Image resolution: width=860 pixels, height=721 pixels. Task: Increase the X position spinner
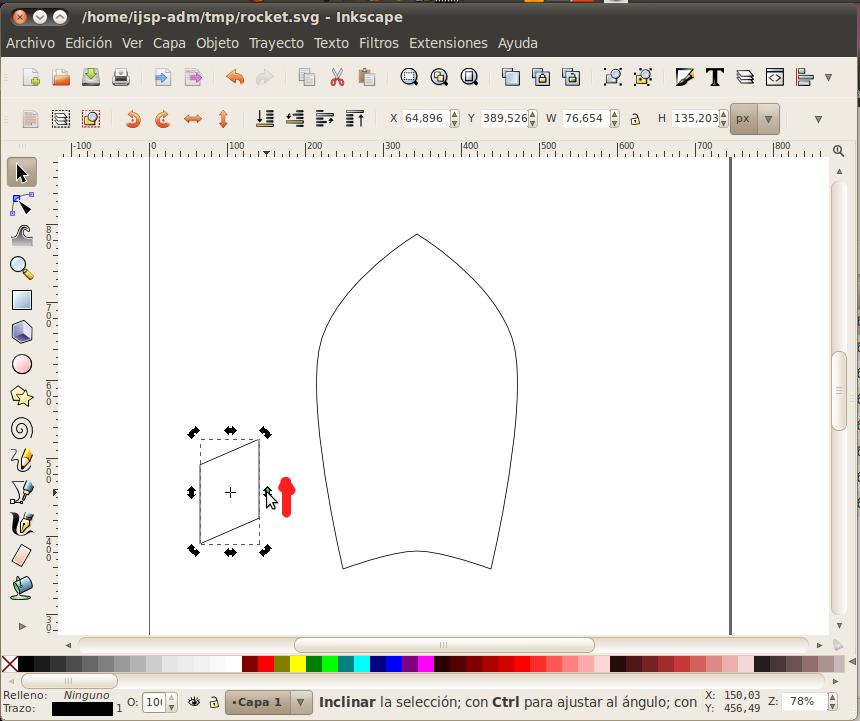tap(454, 114)
